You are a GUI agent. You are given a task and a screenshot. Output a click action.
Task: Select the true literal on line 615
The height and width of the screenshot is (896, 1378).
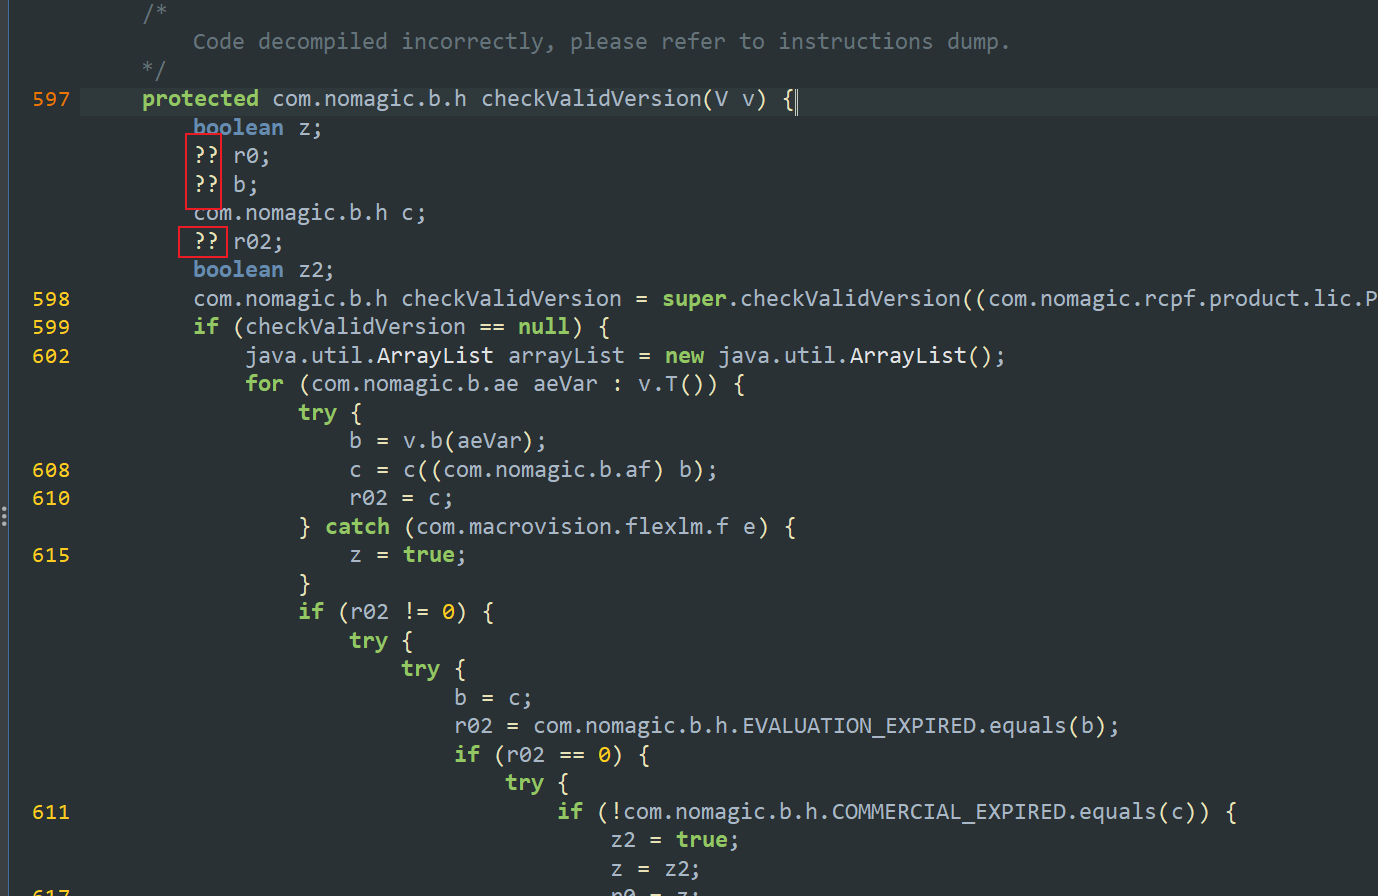428,555
